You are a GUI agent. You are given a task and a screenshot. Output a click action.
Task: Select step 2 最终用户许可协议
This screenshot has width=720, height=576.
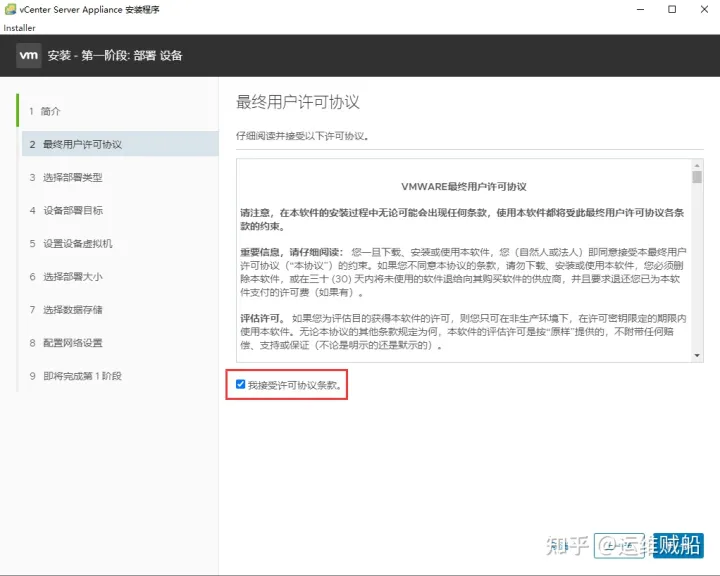pos(82,144)
